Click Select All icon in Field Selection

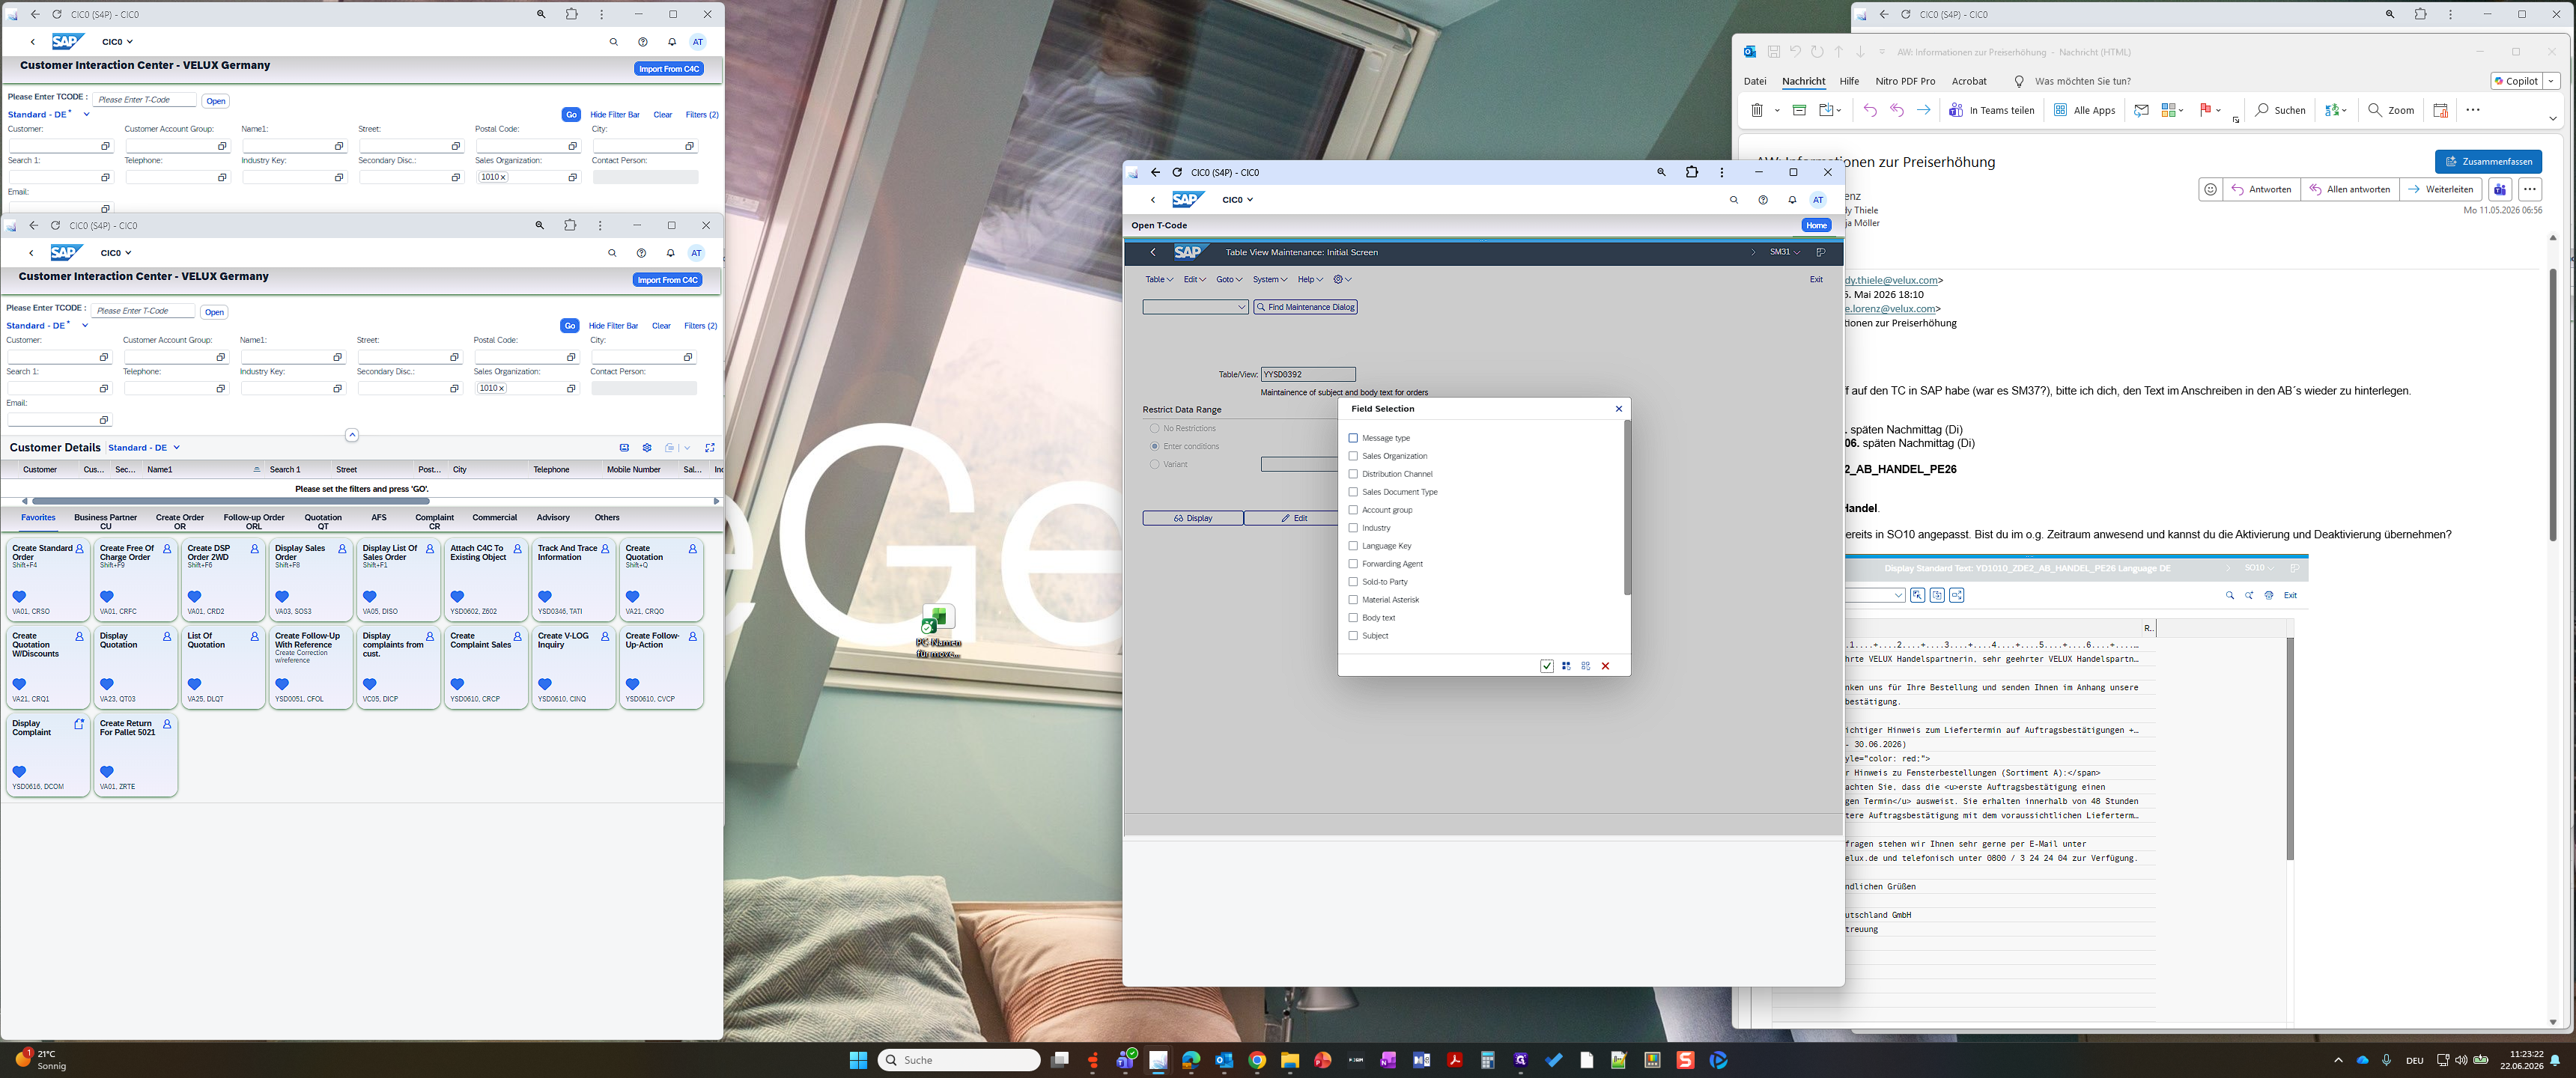click(x=1566, y=666)
